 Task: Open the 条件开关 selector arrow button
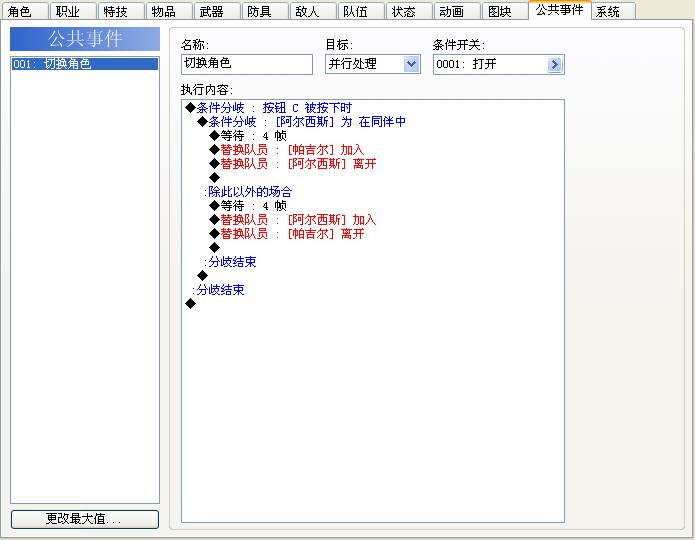554,65
